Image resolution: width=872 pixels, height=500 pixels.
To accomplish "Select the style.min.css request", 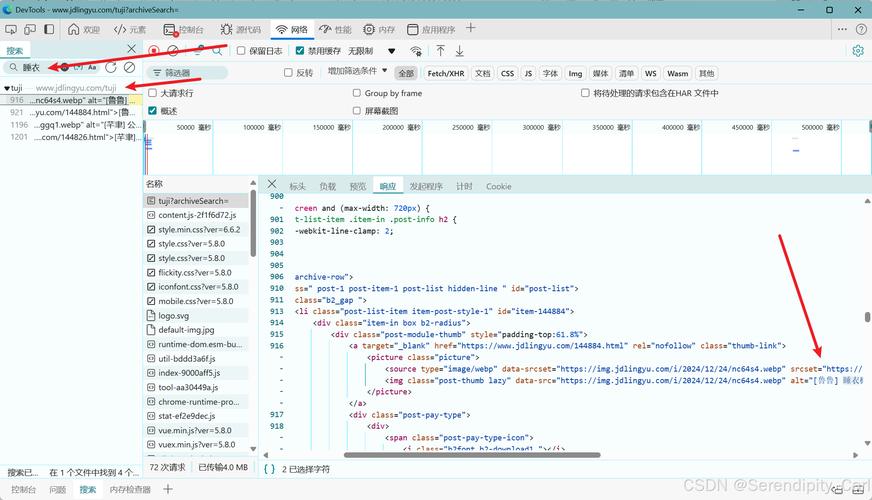I will tap(199, 229).
